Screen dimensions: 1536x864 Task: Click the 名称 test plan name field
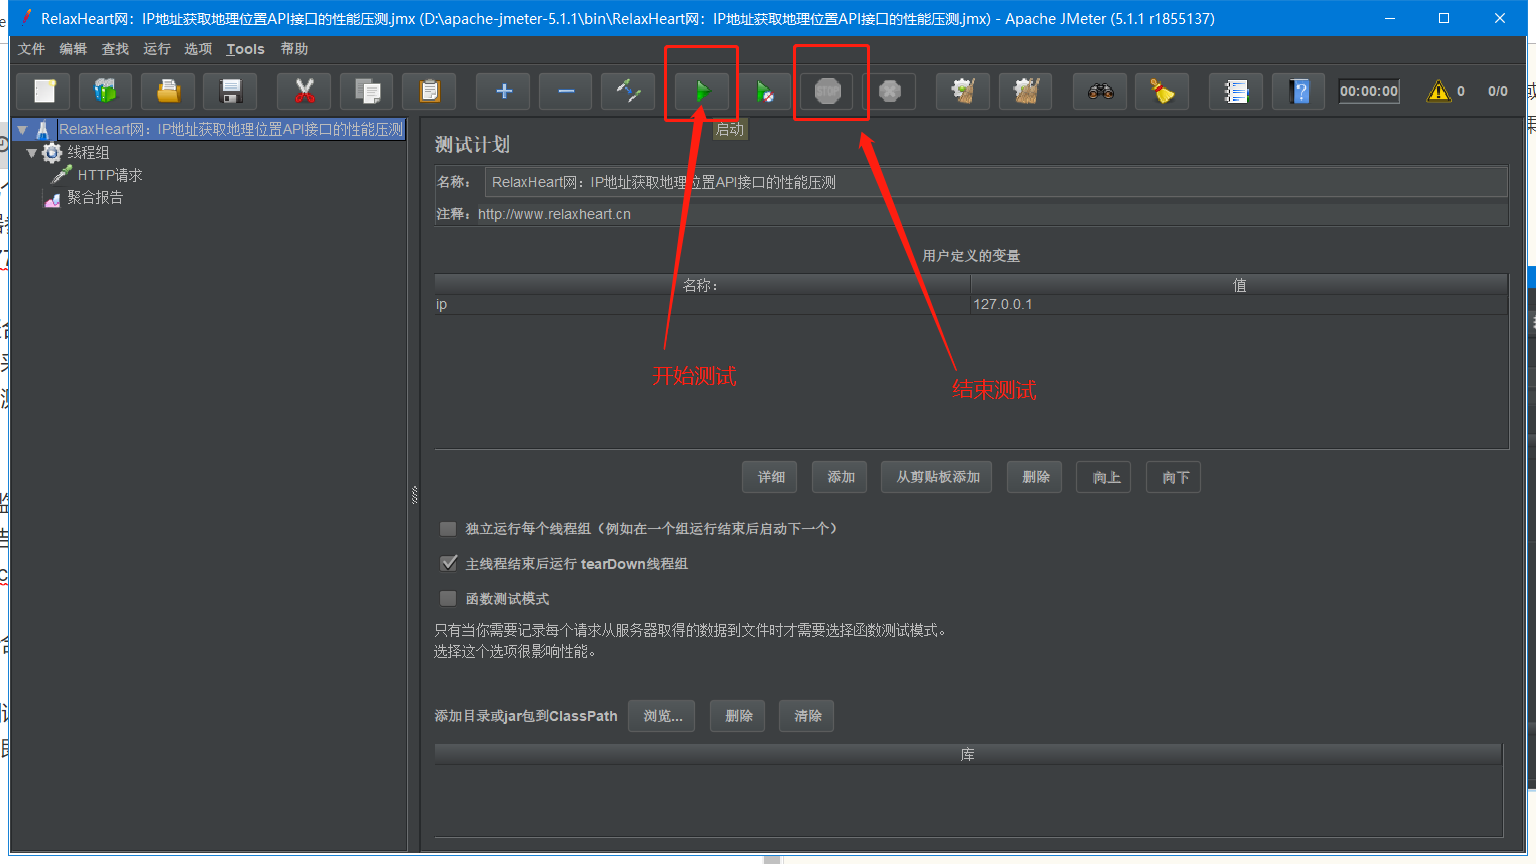[997, 182]
